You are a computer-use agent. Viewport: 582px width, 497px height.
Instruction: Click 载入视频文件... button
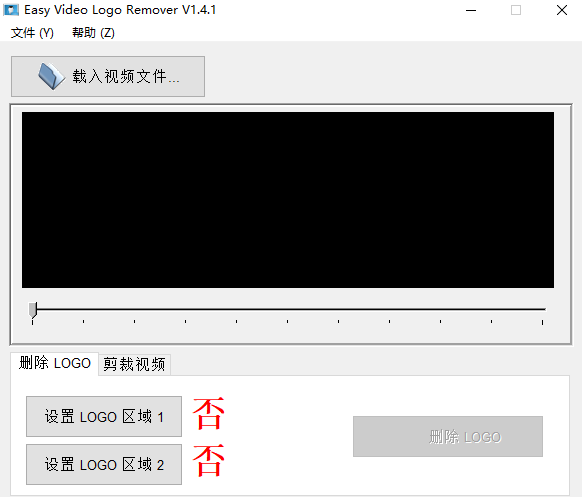(108, 76)
